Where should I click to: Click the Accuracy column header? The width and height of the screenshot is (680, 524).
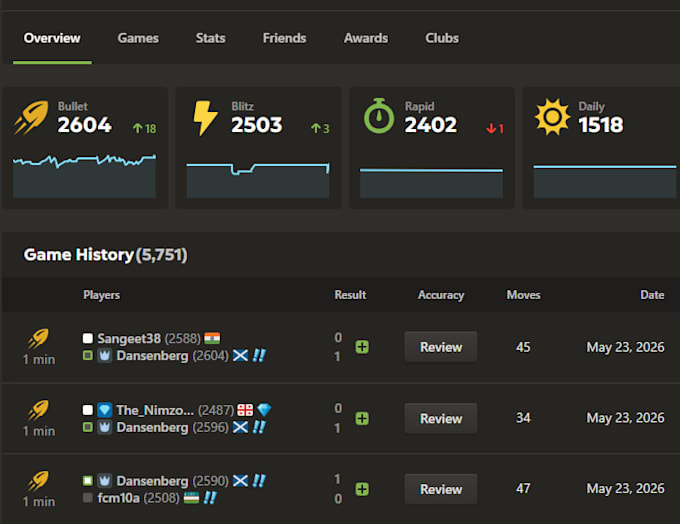click(441, 295)
